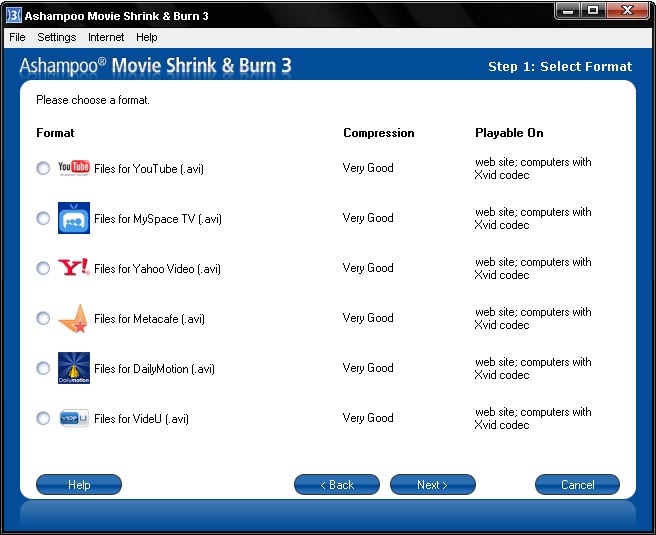This screenshot has width=656, height=535.
Task: Click the 'Files for MySpace TV (.avi)' label
Action: (158, 218)
